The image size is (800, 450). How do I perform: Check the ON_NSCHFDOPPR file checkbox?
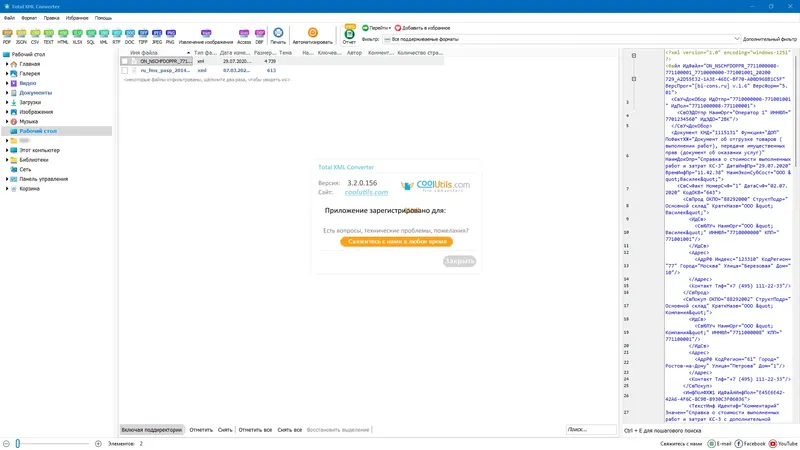coord(124,61)
